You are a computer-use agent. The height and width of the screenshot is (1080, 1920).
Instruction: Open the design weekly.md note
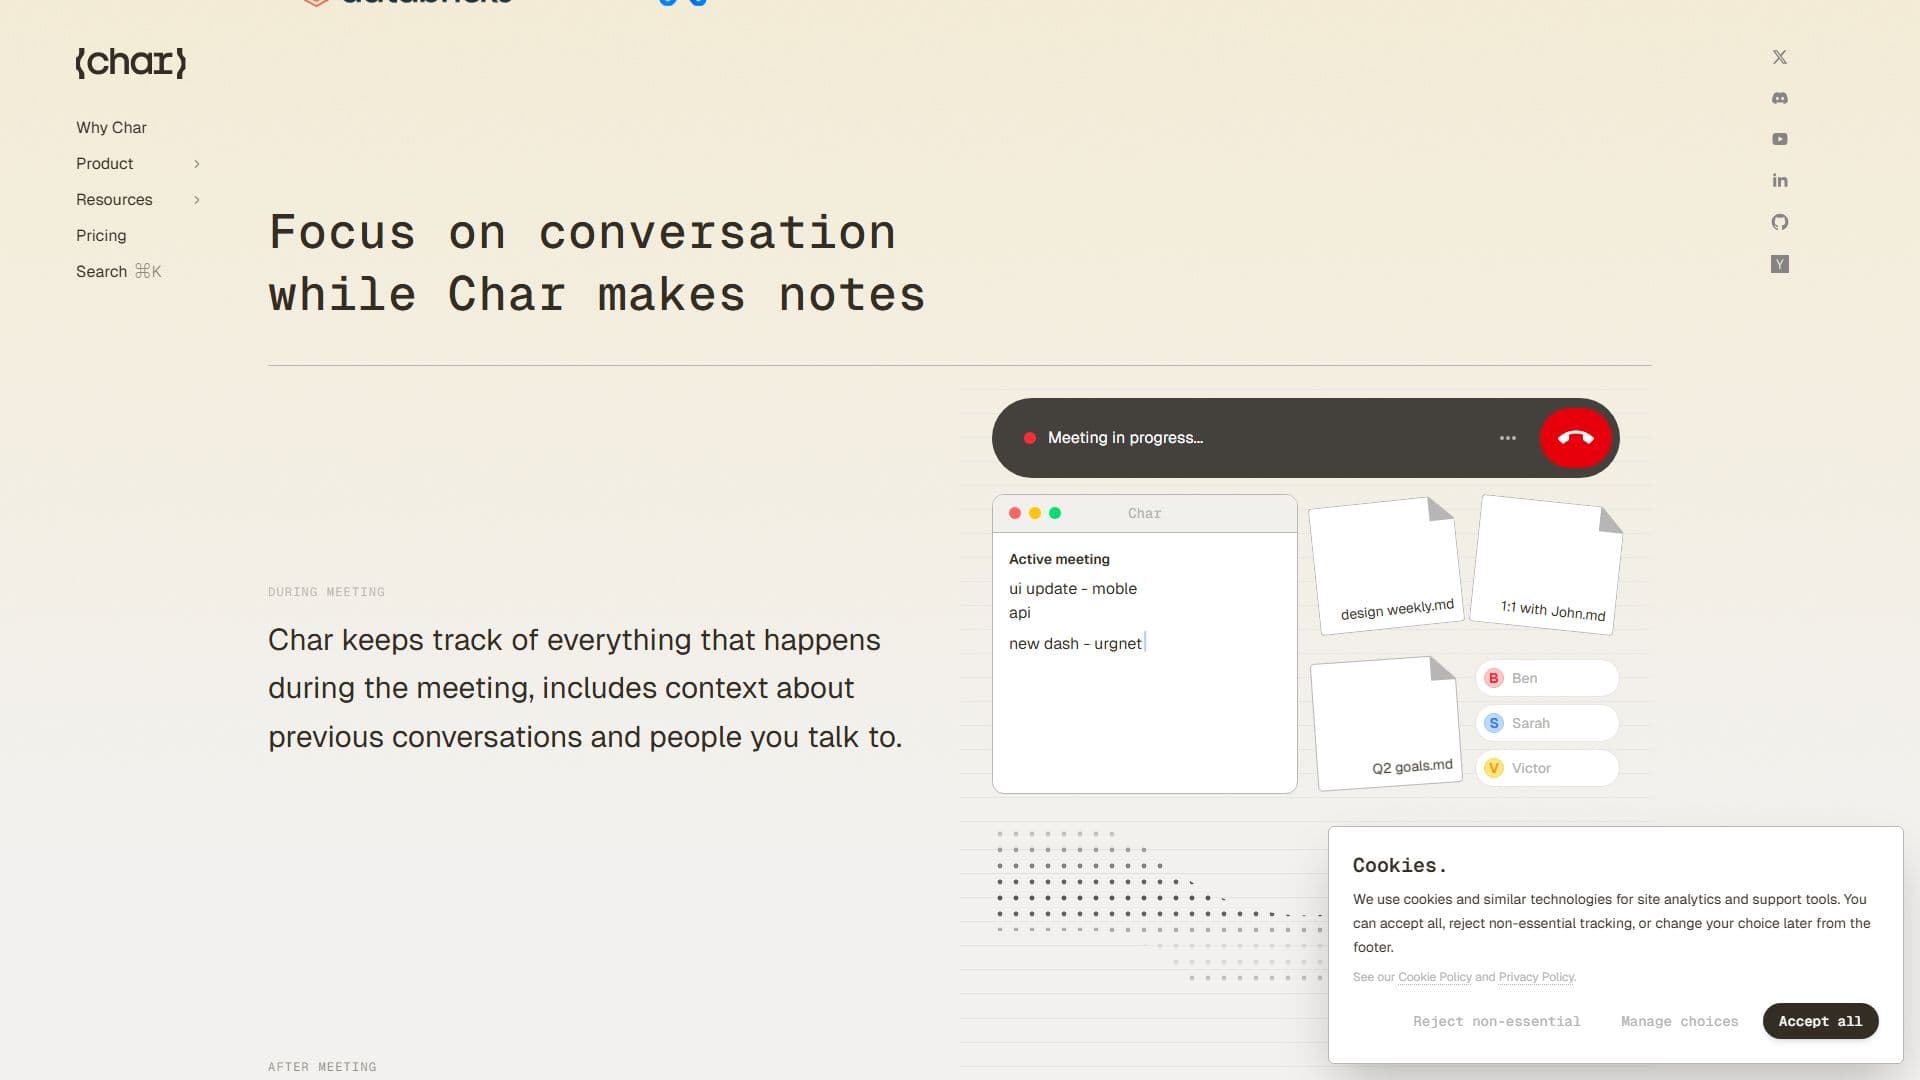tap(1386, 566)
